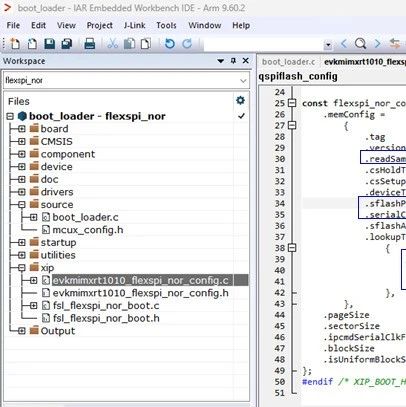Click the Redo arrow icon
The image size is (406, 407).
187,44
